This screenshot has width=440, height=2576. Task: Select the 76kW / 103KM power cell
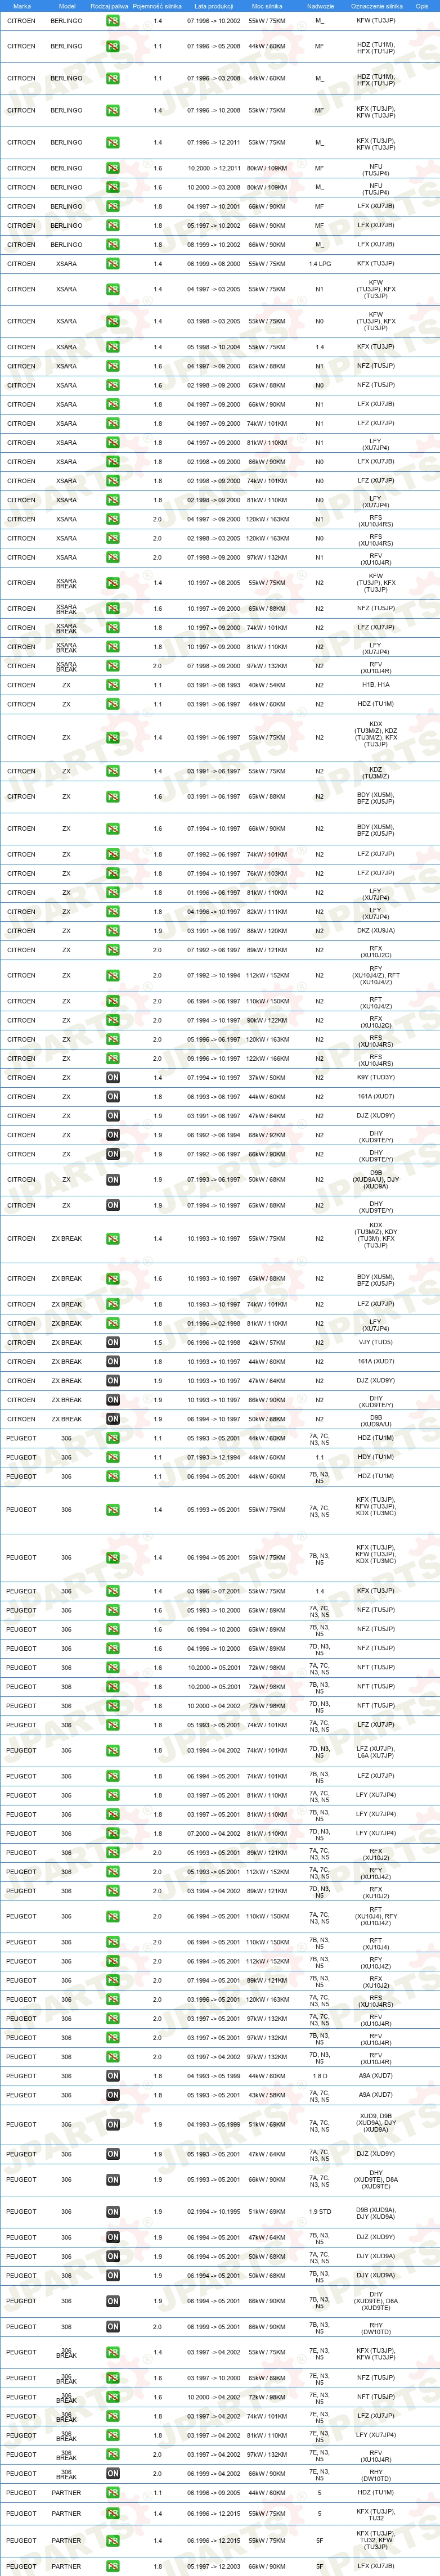tap(267, 874)
